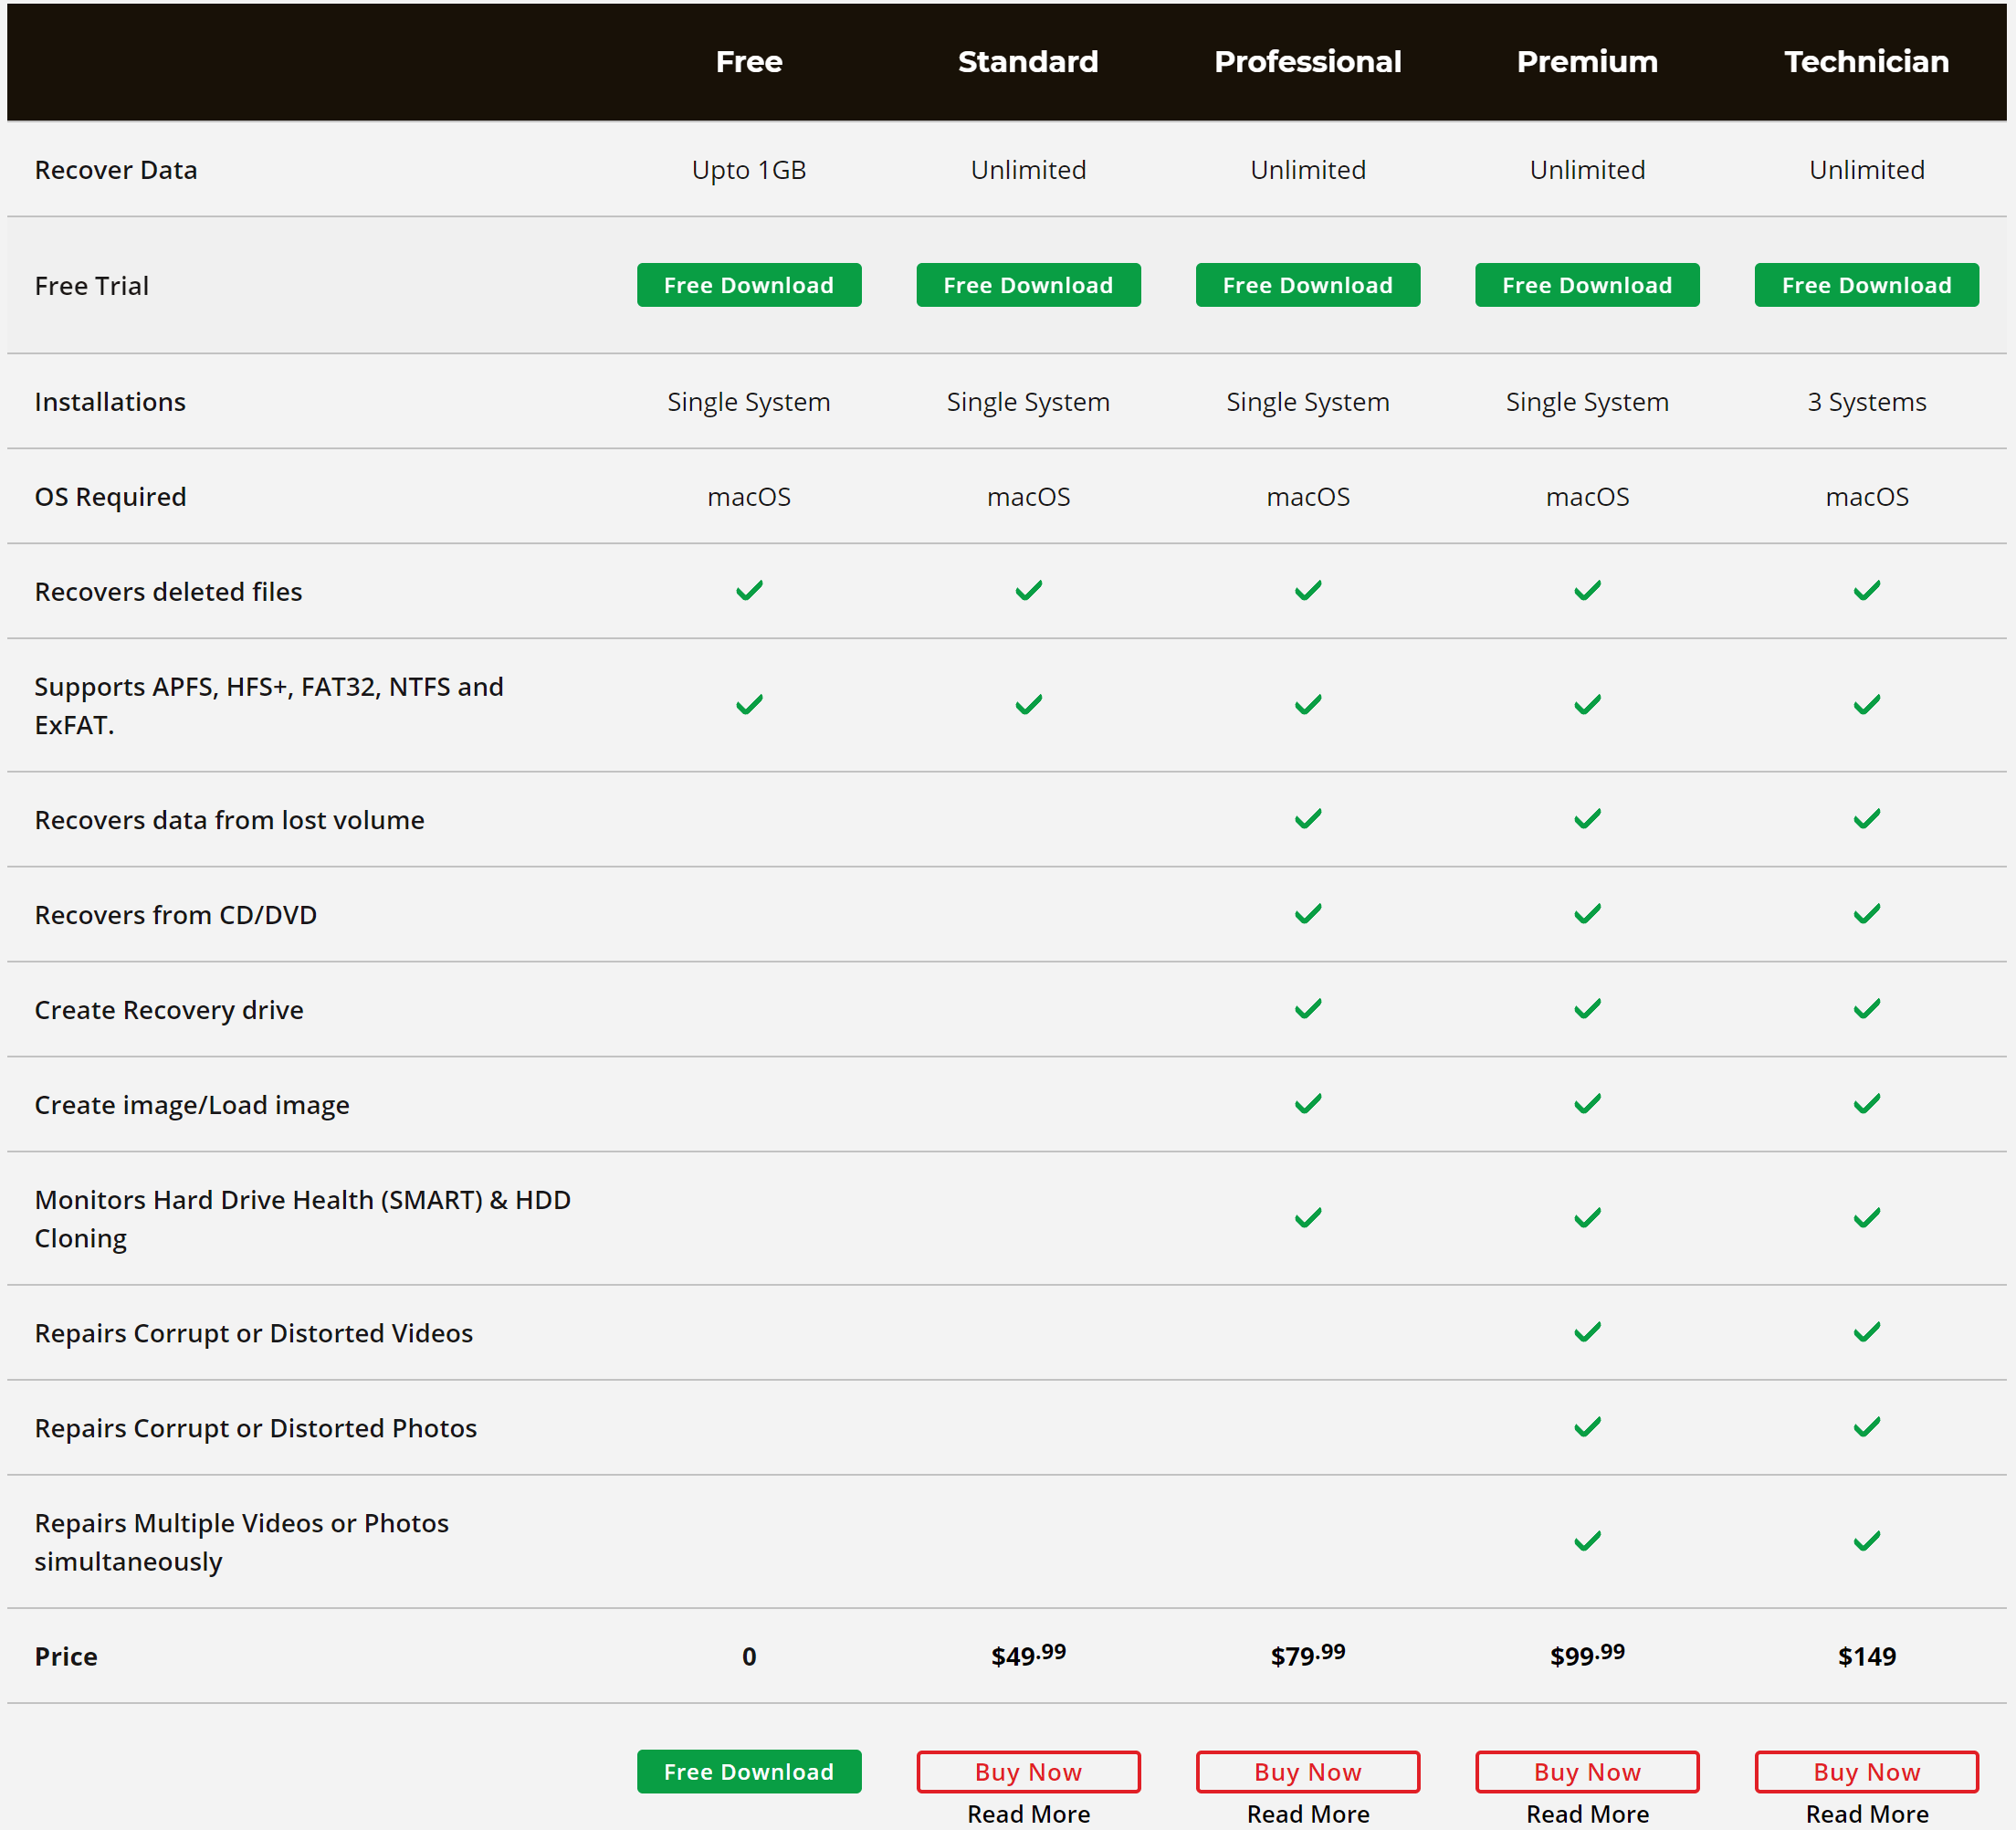Click the $149 Technician price
Screen dimensions: 2016x1830
(1867, 1656)
